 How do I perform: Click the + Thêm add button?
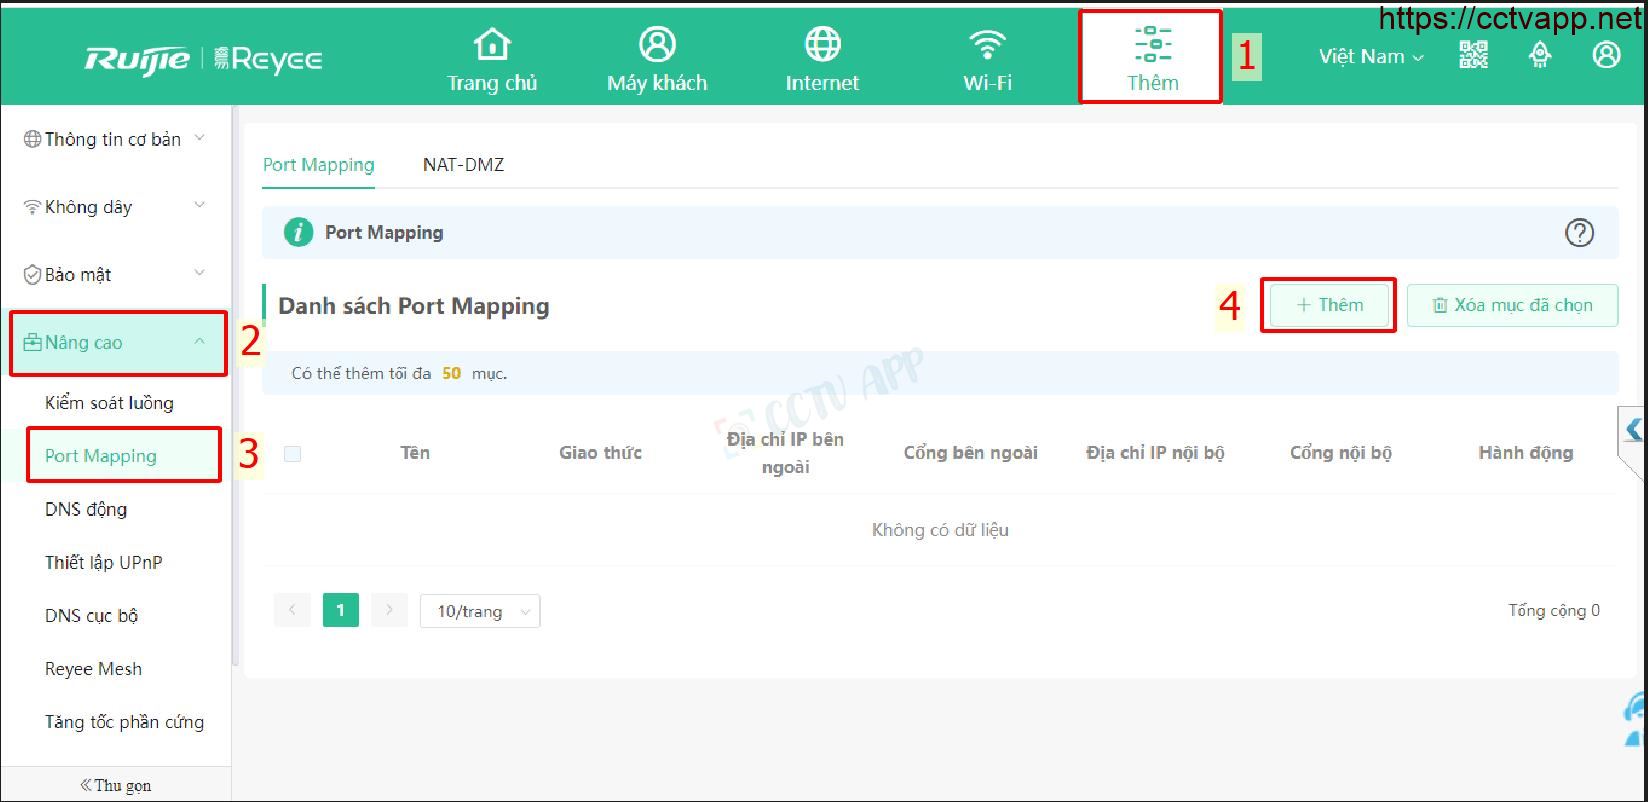(x=1329, y=305)
